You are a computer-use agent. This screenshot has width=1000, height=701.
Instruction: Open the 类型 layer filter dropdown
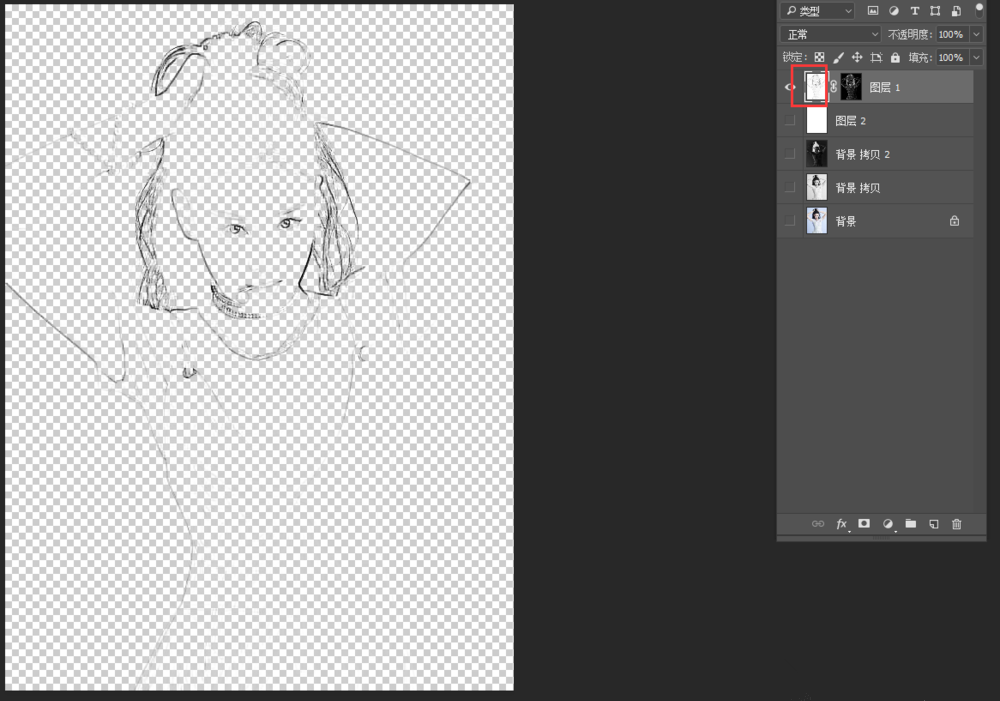click(x=816, y=10)
